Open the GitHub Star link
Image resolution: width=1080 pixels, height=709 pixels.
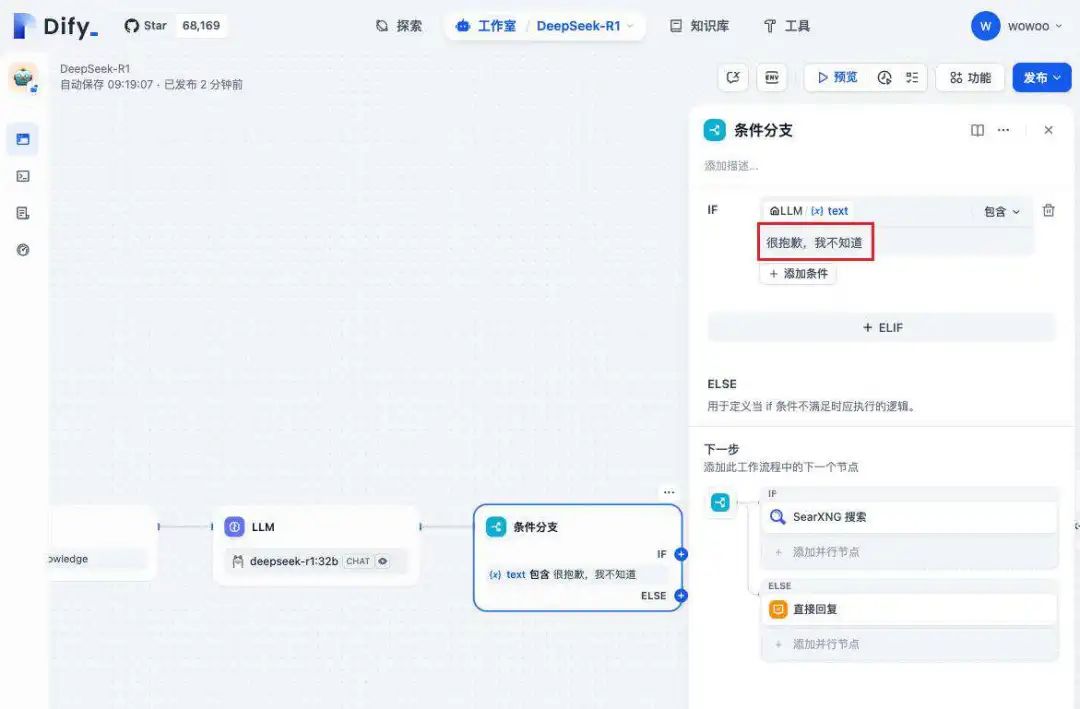(x=145, y=25)
